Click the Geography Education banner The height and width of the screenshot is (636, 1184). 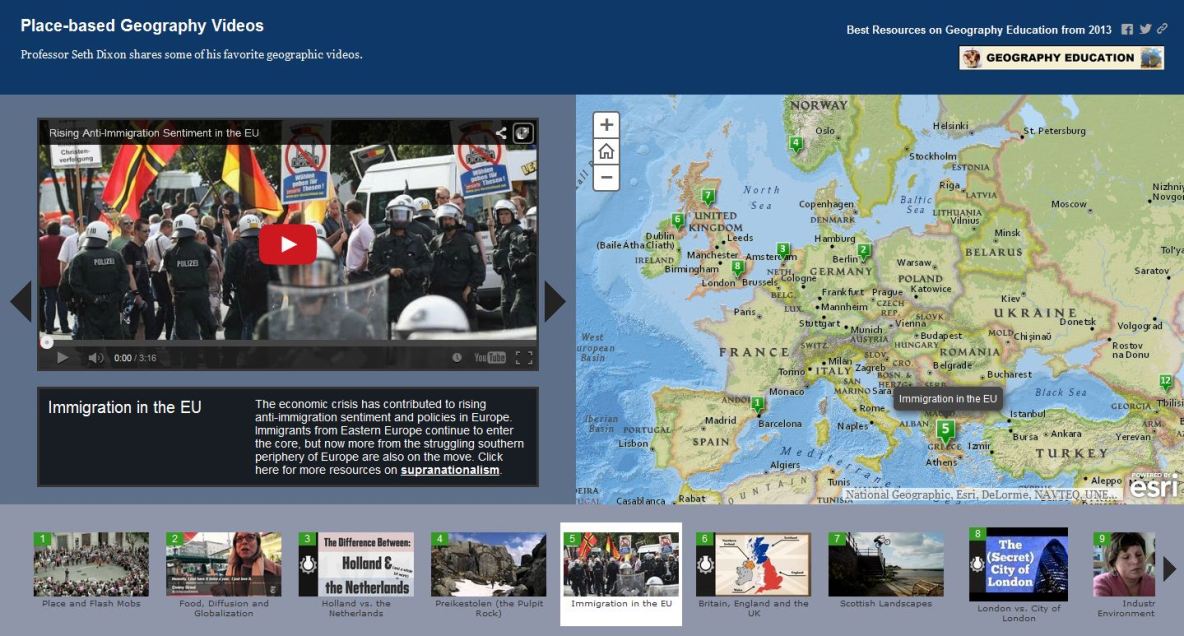click(x=1059, y=57)
